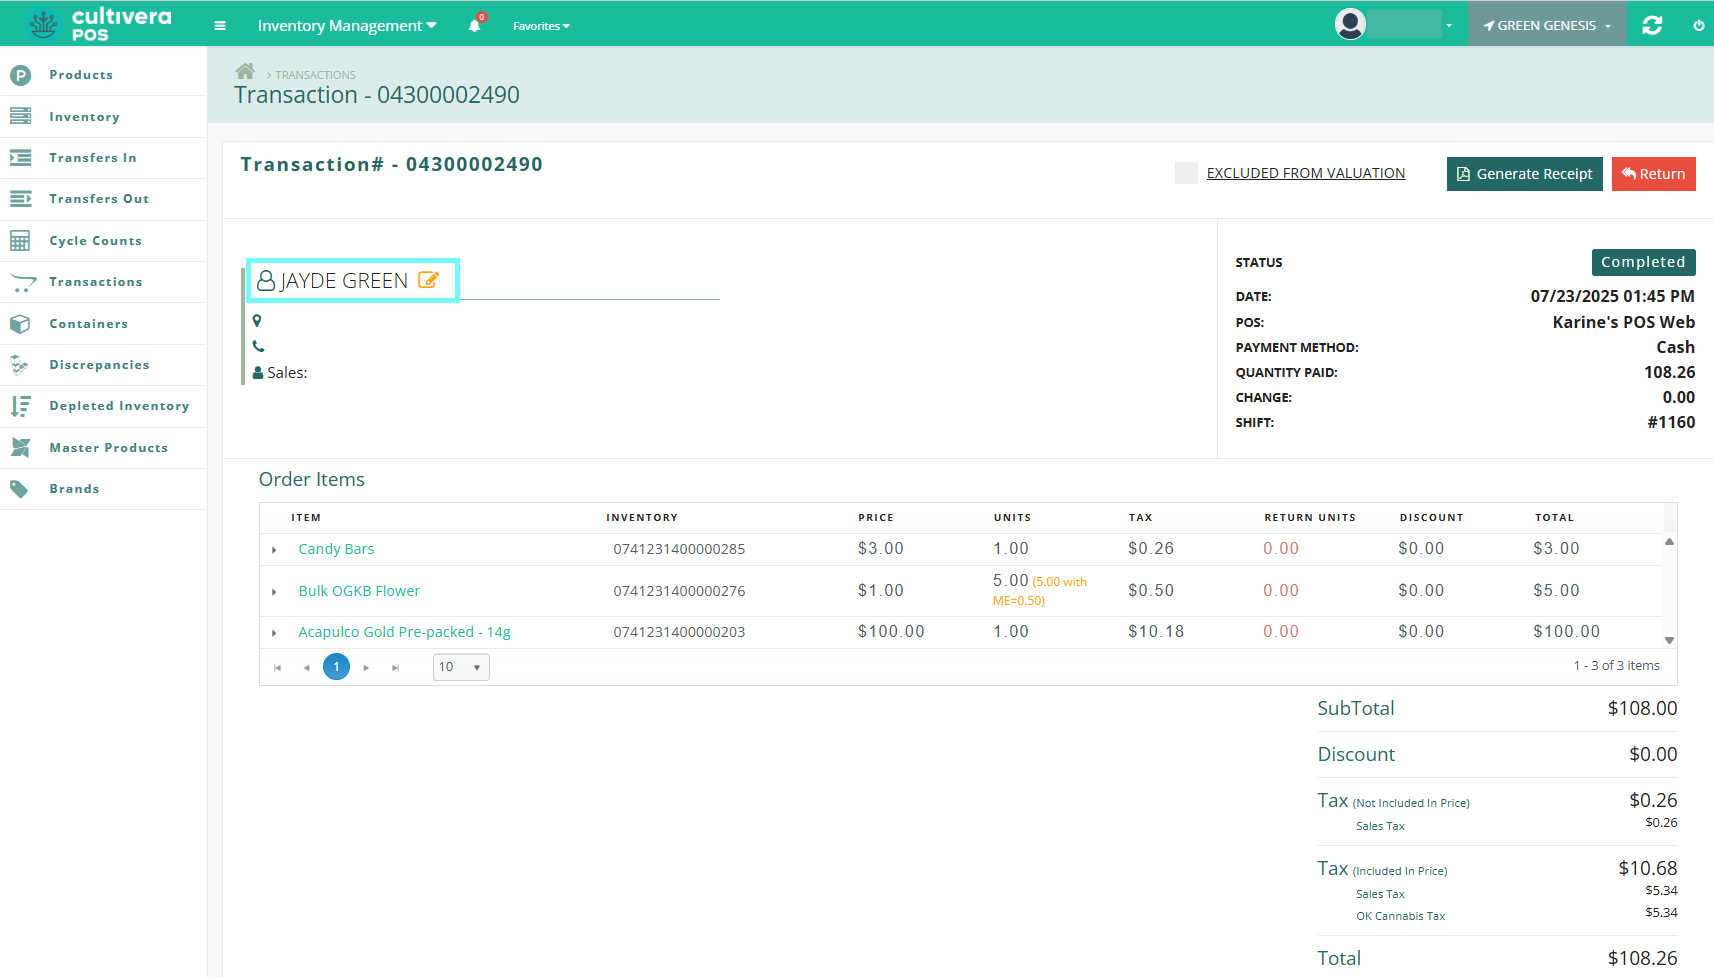Go to the first page of order items
The height and width of the screenshot is (977, 1714).
277,667
